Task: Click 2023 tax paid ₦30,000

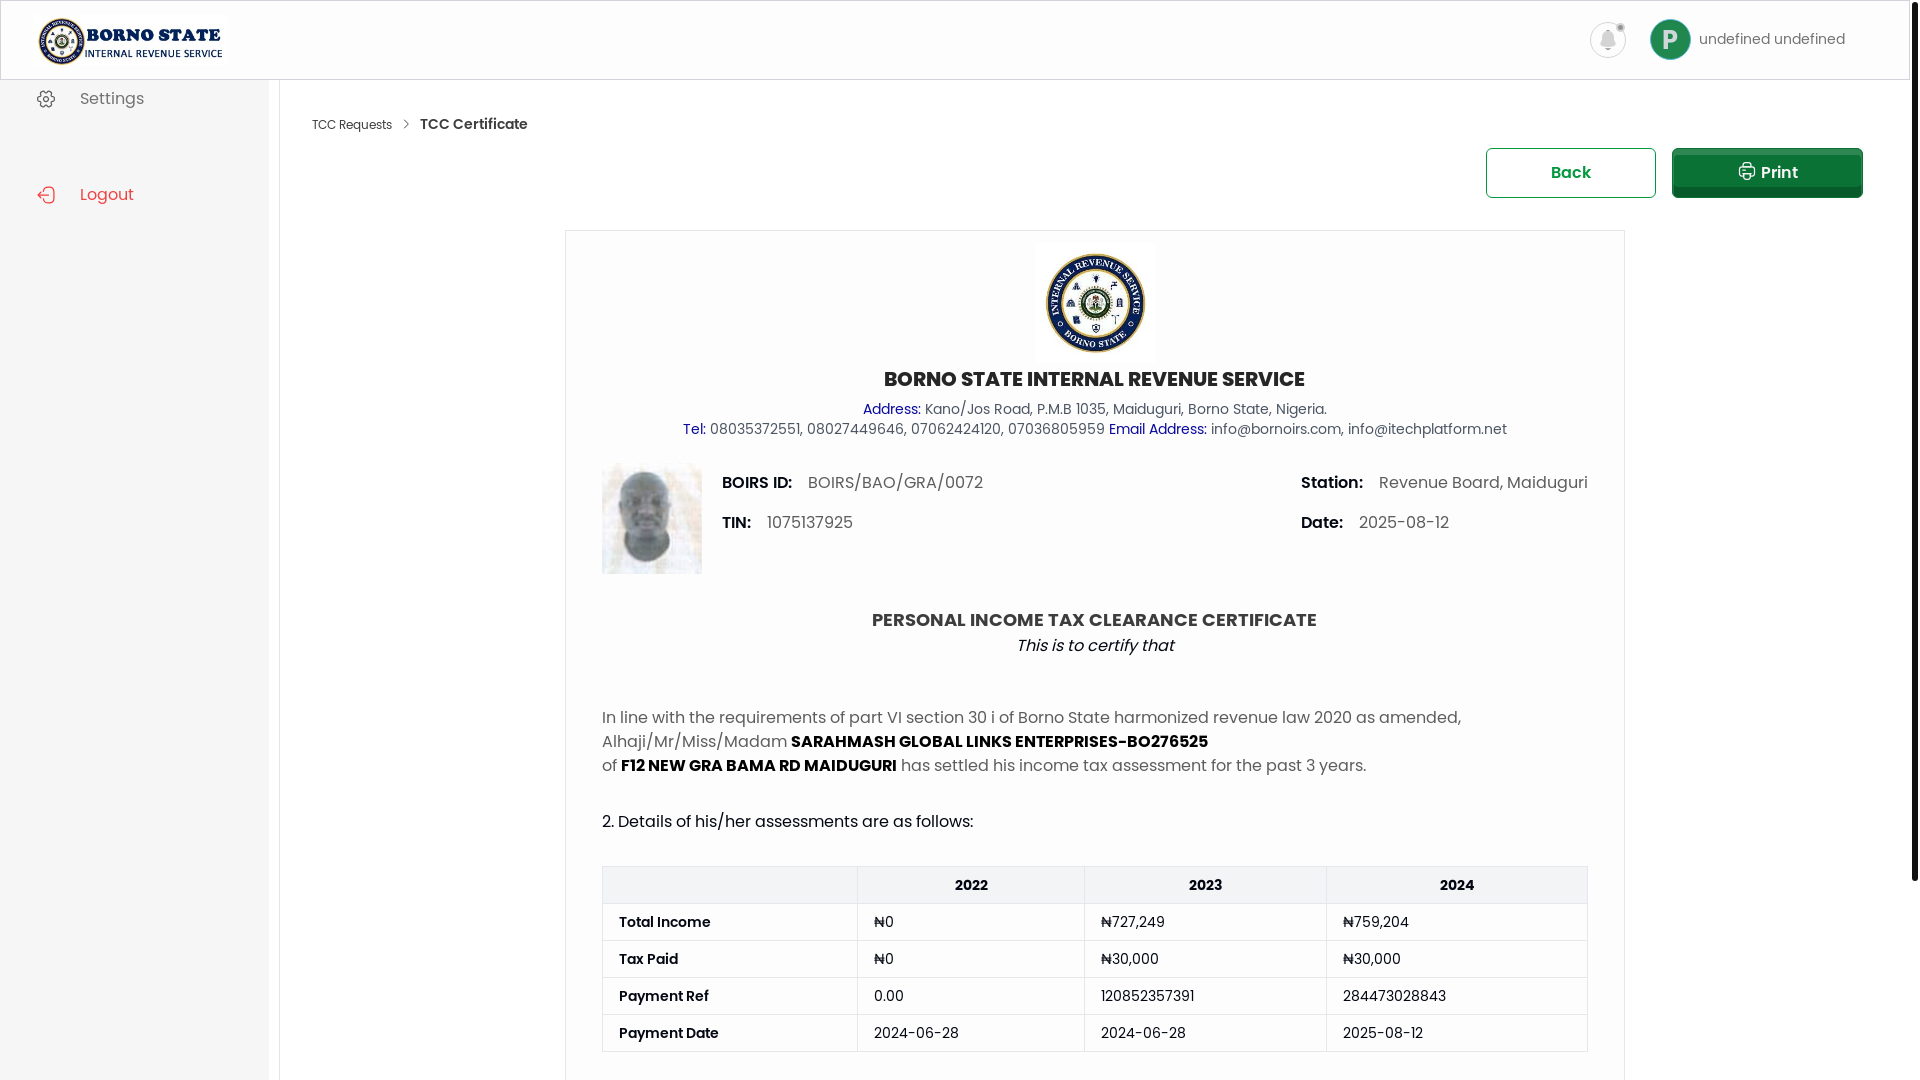Action: [x=1129, y=959]
